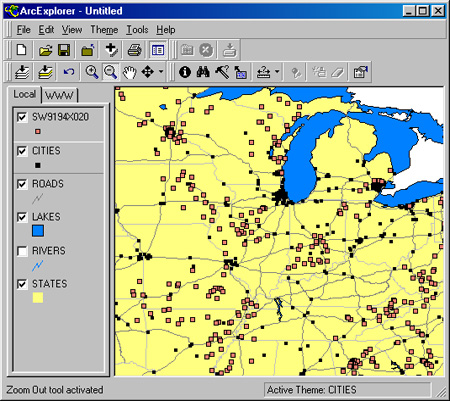Uncheck the LAKES theme checkbox
Image resolution: width=450 pixels, height=401 pixels.
click(22, 217)
